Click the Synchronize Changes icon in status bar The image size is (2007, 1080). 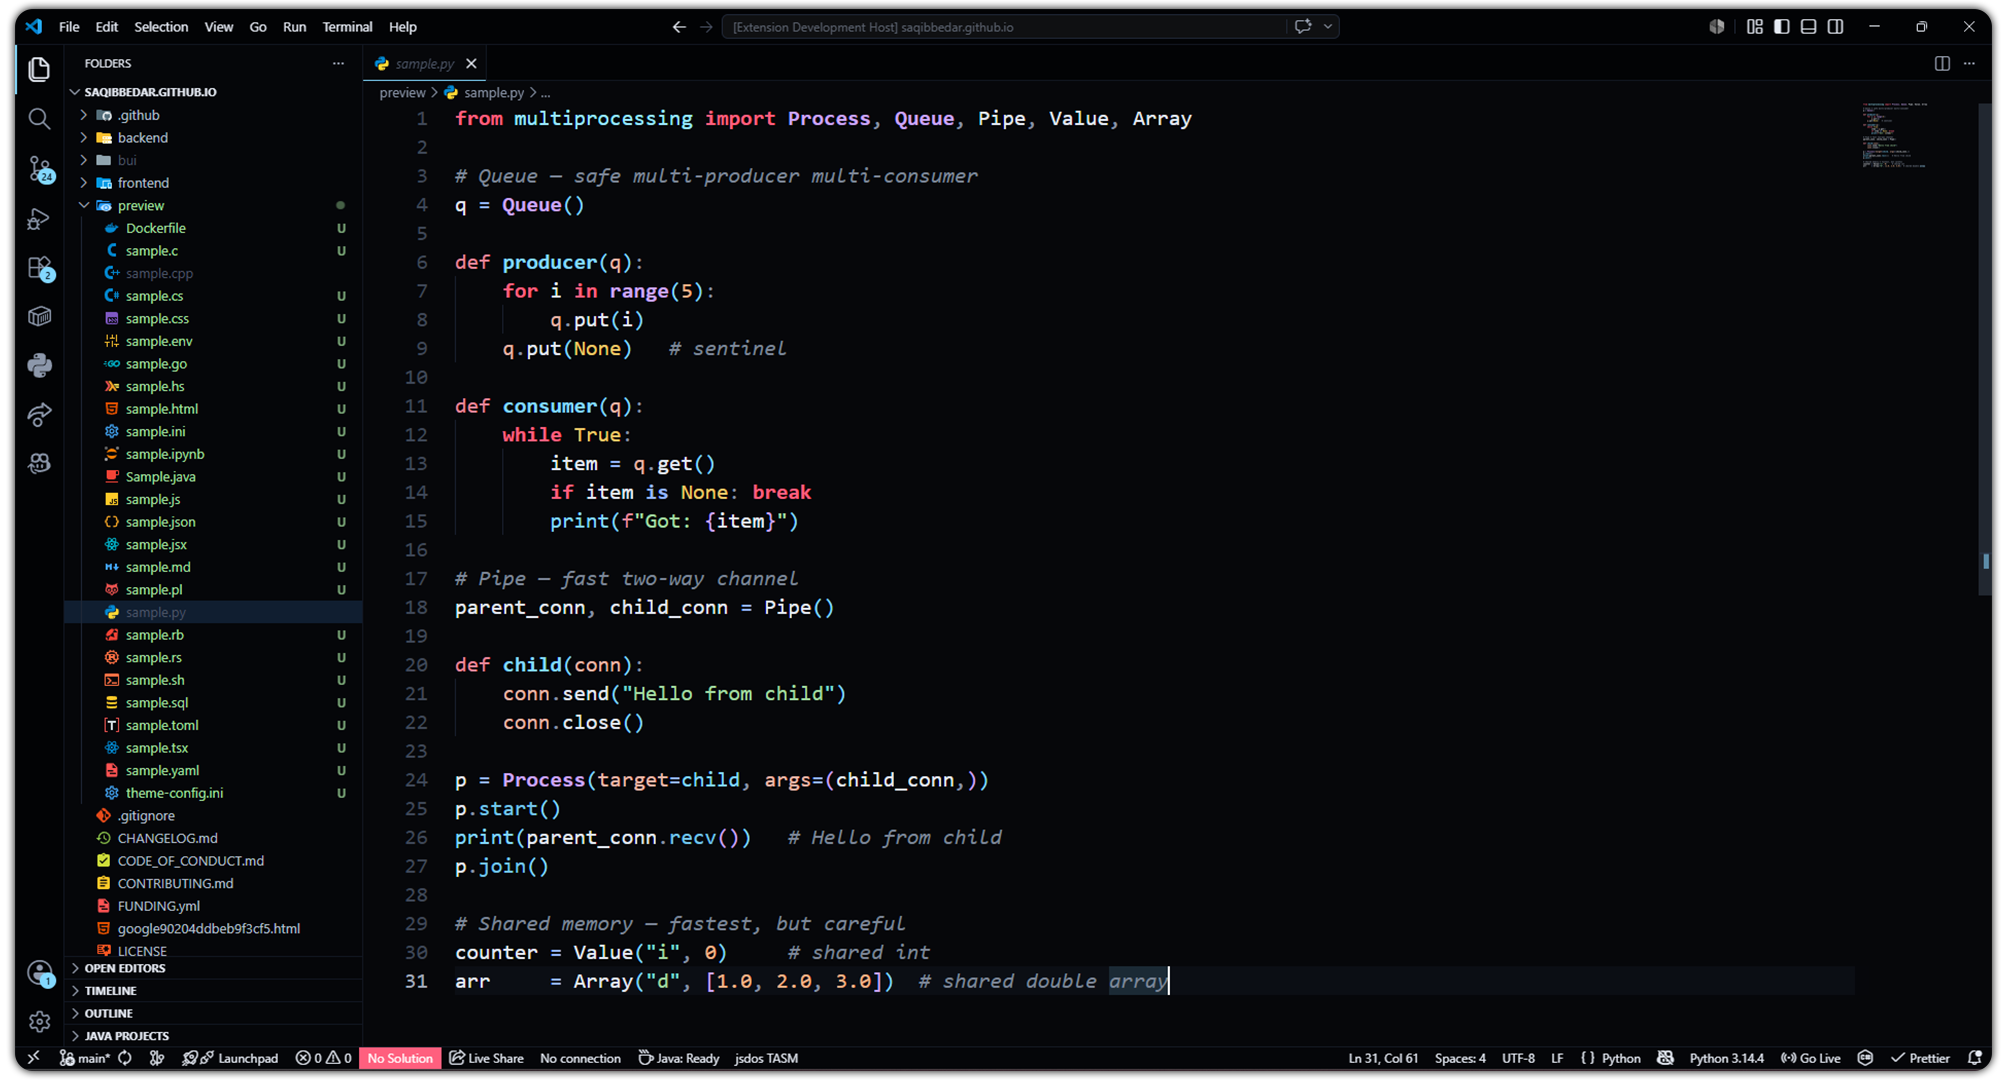(x=125, y=1058)
